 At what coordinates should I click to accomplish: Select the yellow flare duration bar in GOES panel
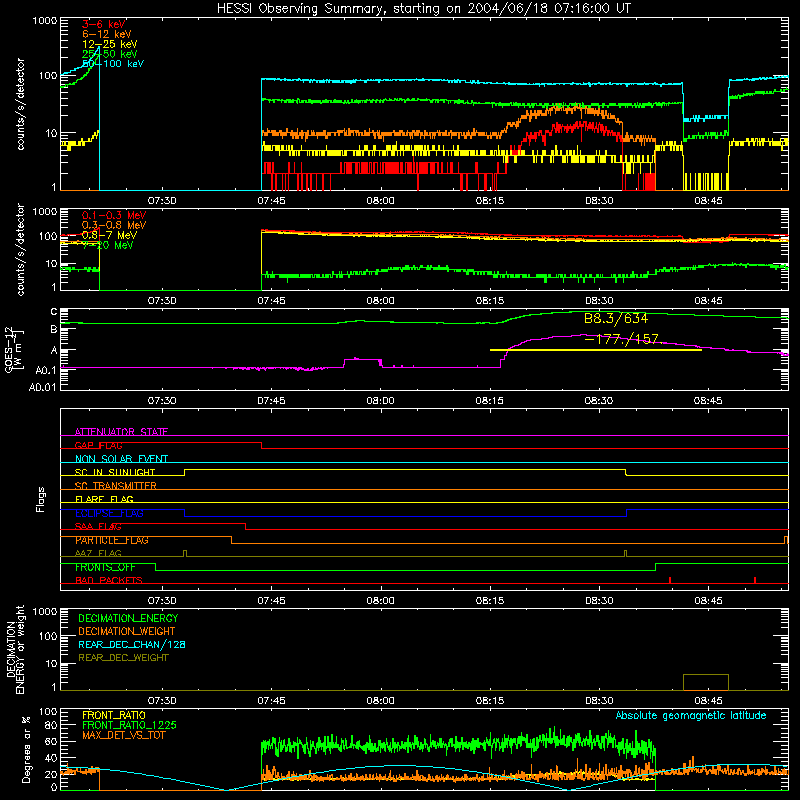click(595, 350)
